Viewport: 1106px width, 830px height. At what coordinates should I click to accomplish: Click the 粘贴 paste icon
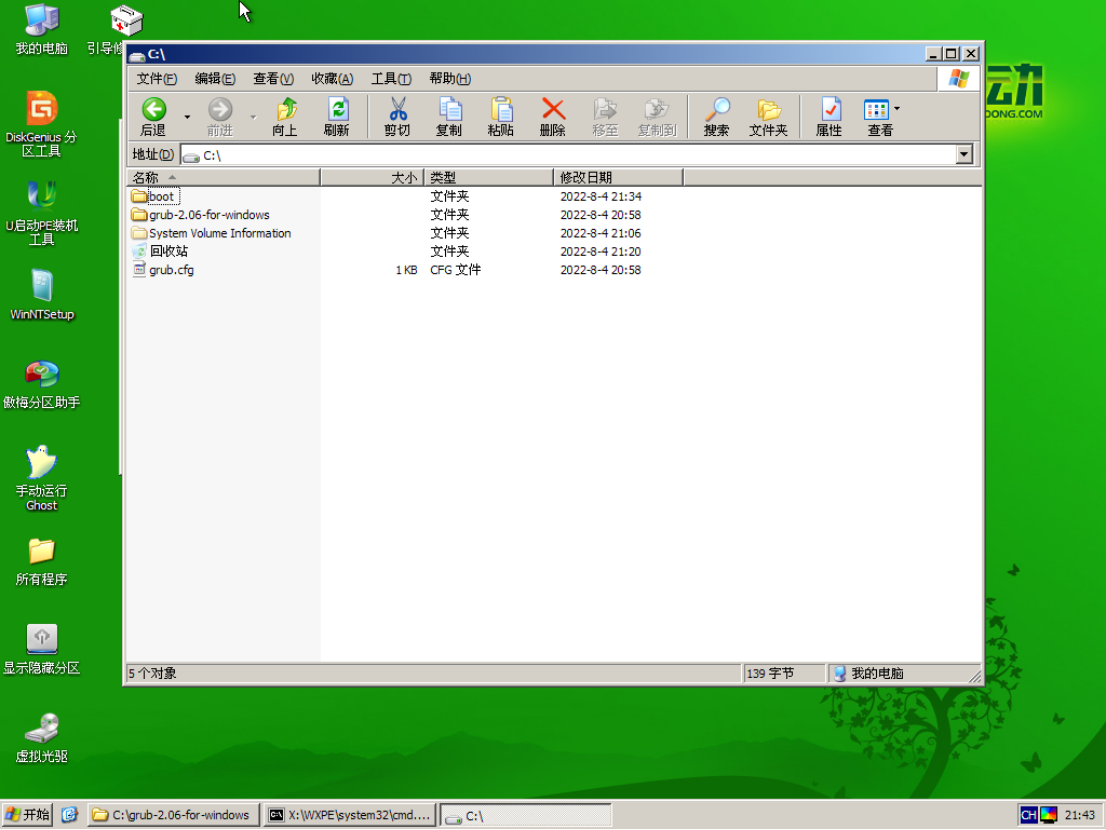(x=502, y=109)
